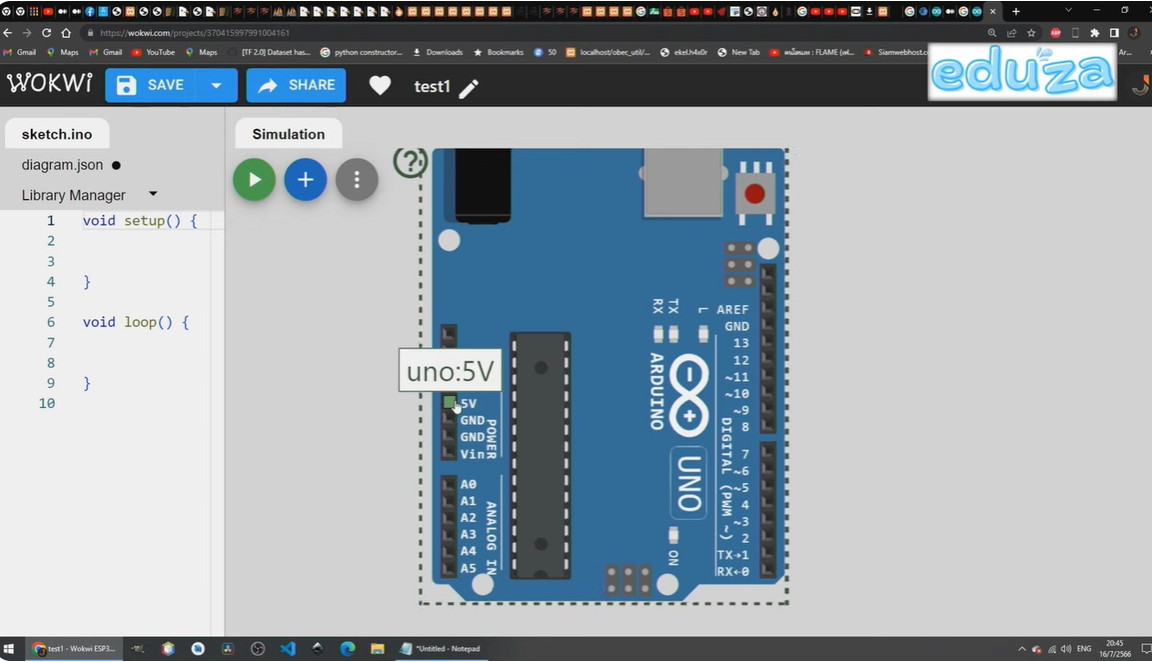Click the question mark help icon
This screenshot has width=1152, height=662.
[x=410, y=161]
